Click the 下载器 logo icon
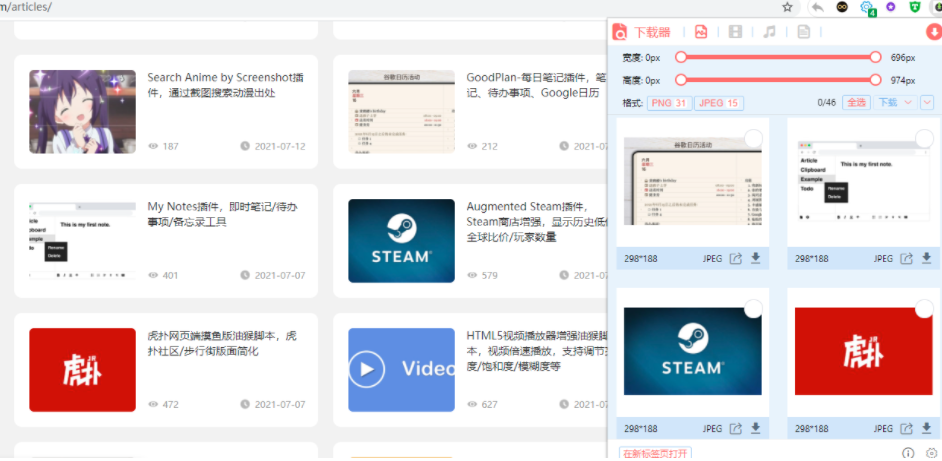Image resolution: width=942 pixels, height=461 pixels. tap(620, 32)
